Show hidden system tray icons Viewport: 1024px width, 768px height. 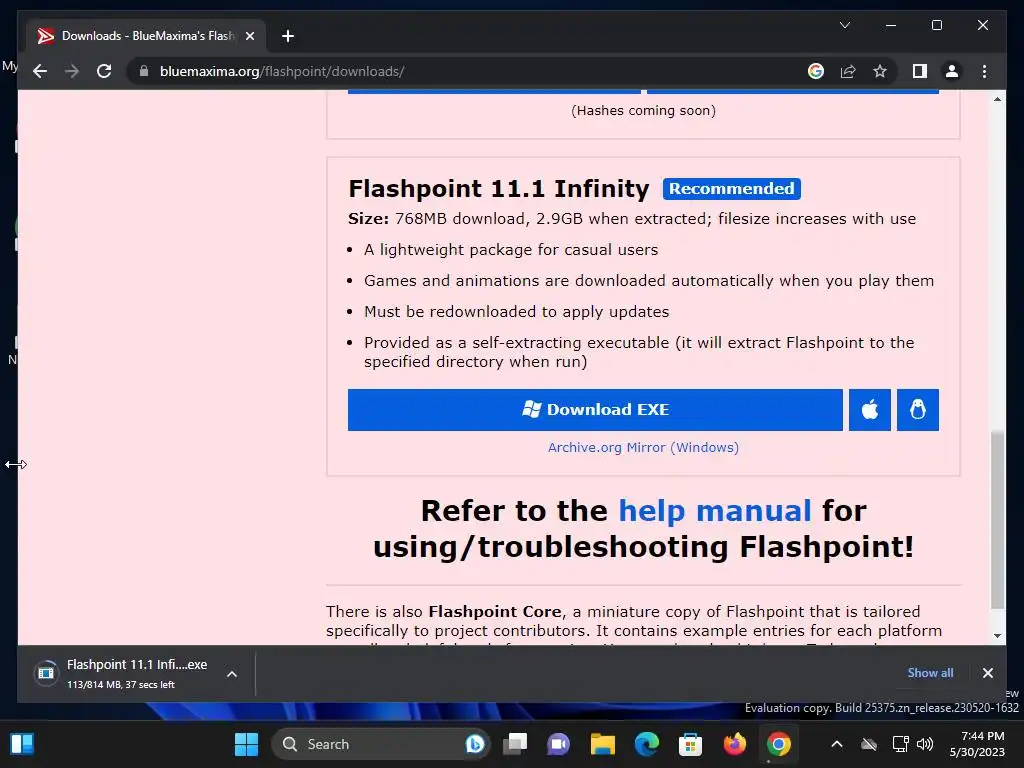click(x=837, y=744)
